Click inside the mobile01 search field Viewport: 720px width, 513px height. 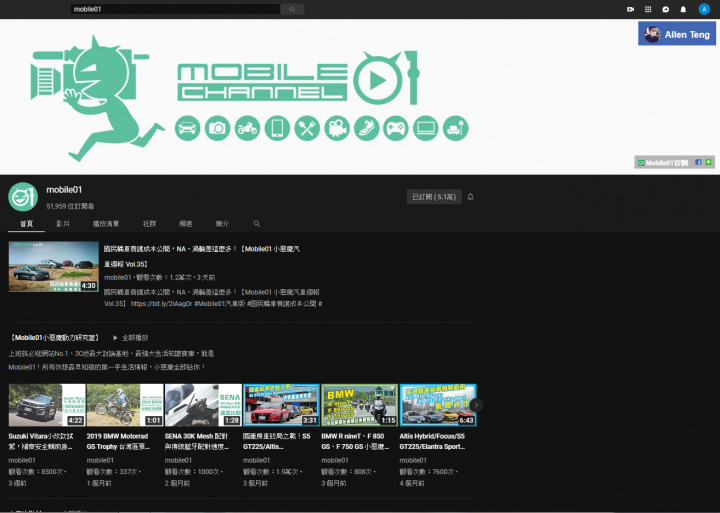(x=175, y=9)
